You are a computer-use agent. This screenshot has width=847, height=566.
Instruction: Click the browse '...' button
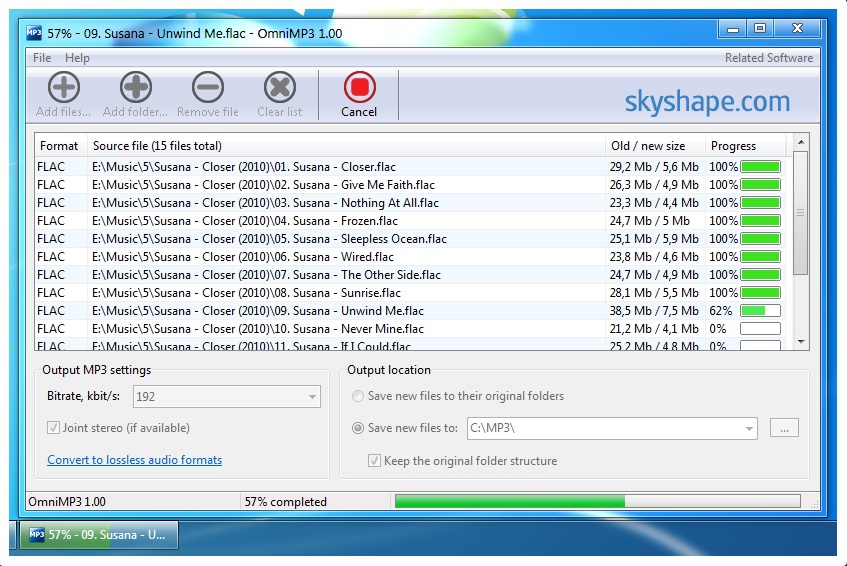[x=784, y=428]
